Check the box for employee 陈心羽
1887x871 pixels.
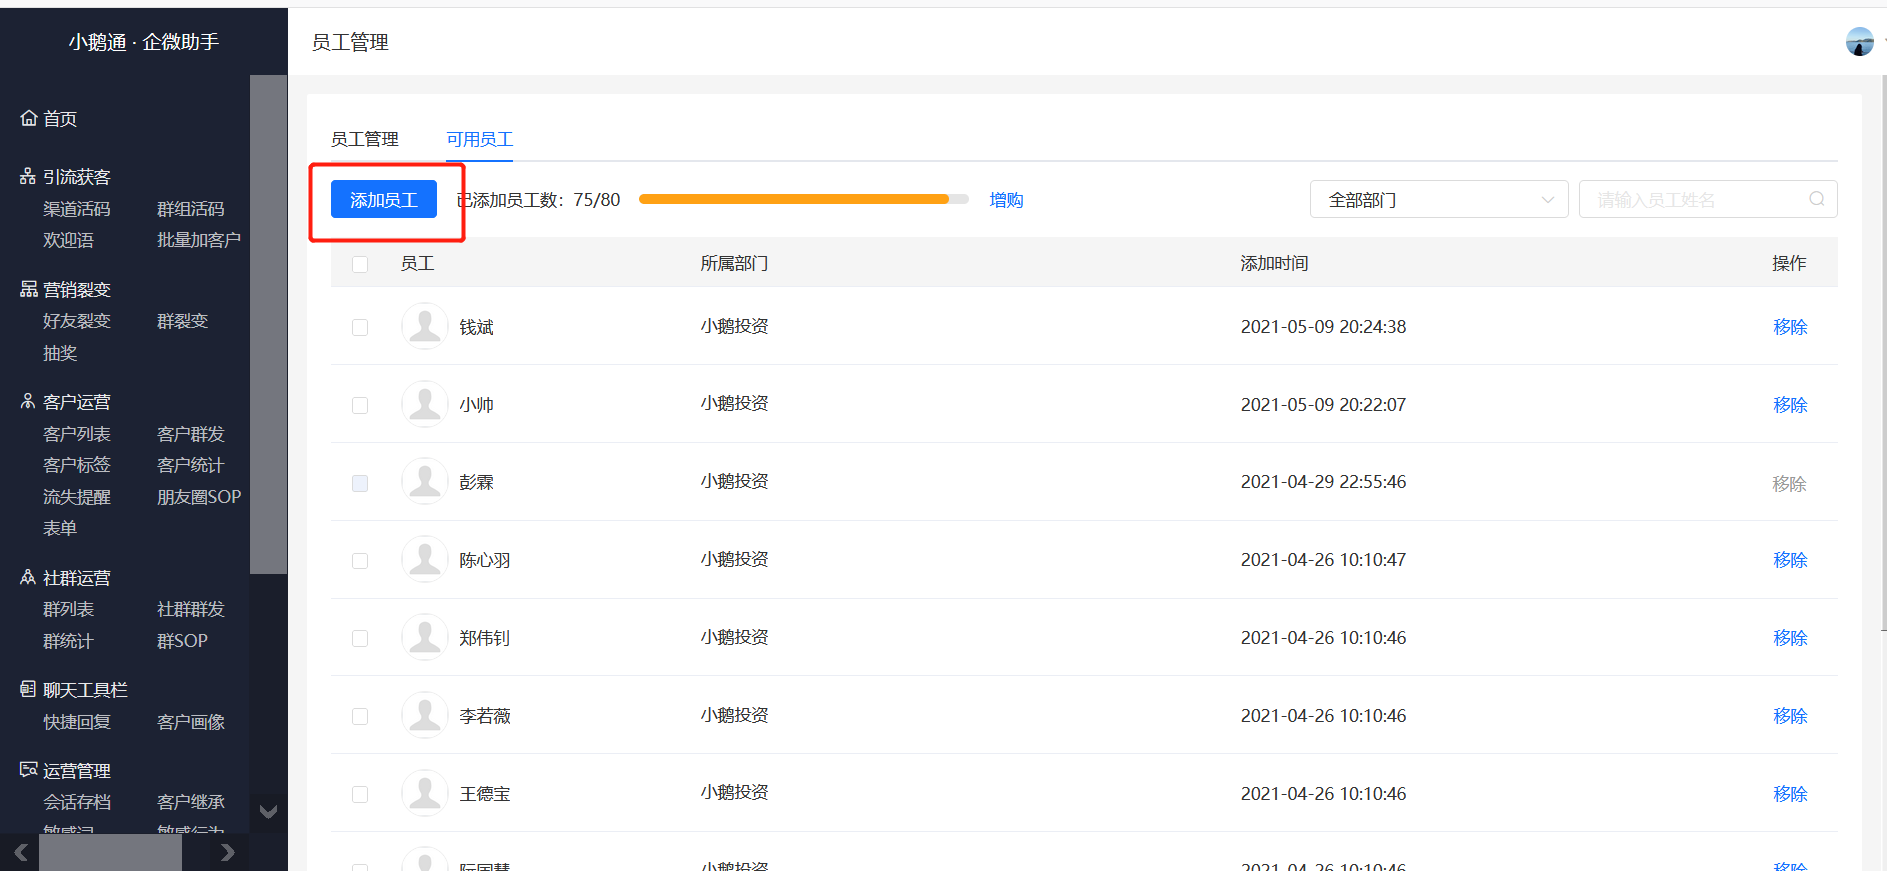[360, 561]
